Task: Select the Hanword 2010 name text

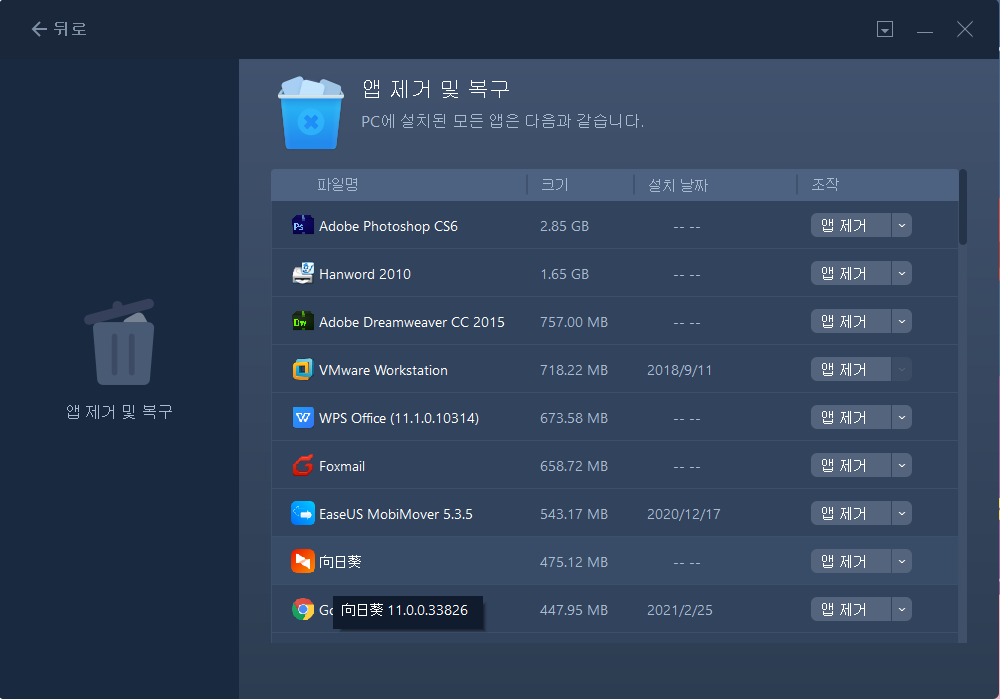Action: 365,274
